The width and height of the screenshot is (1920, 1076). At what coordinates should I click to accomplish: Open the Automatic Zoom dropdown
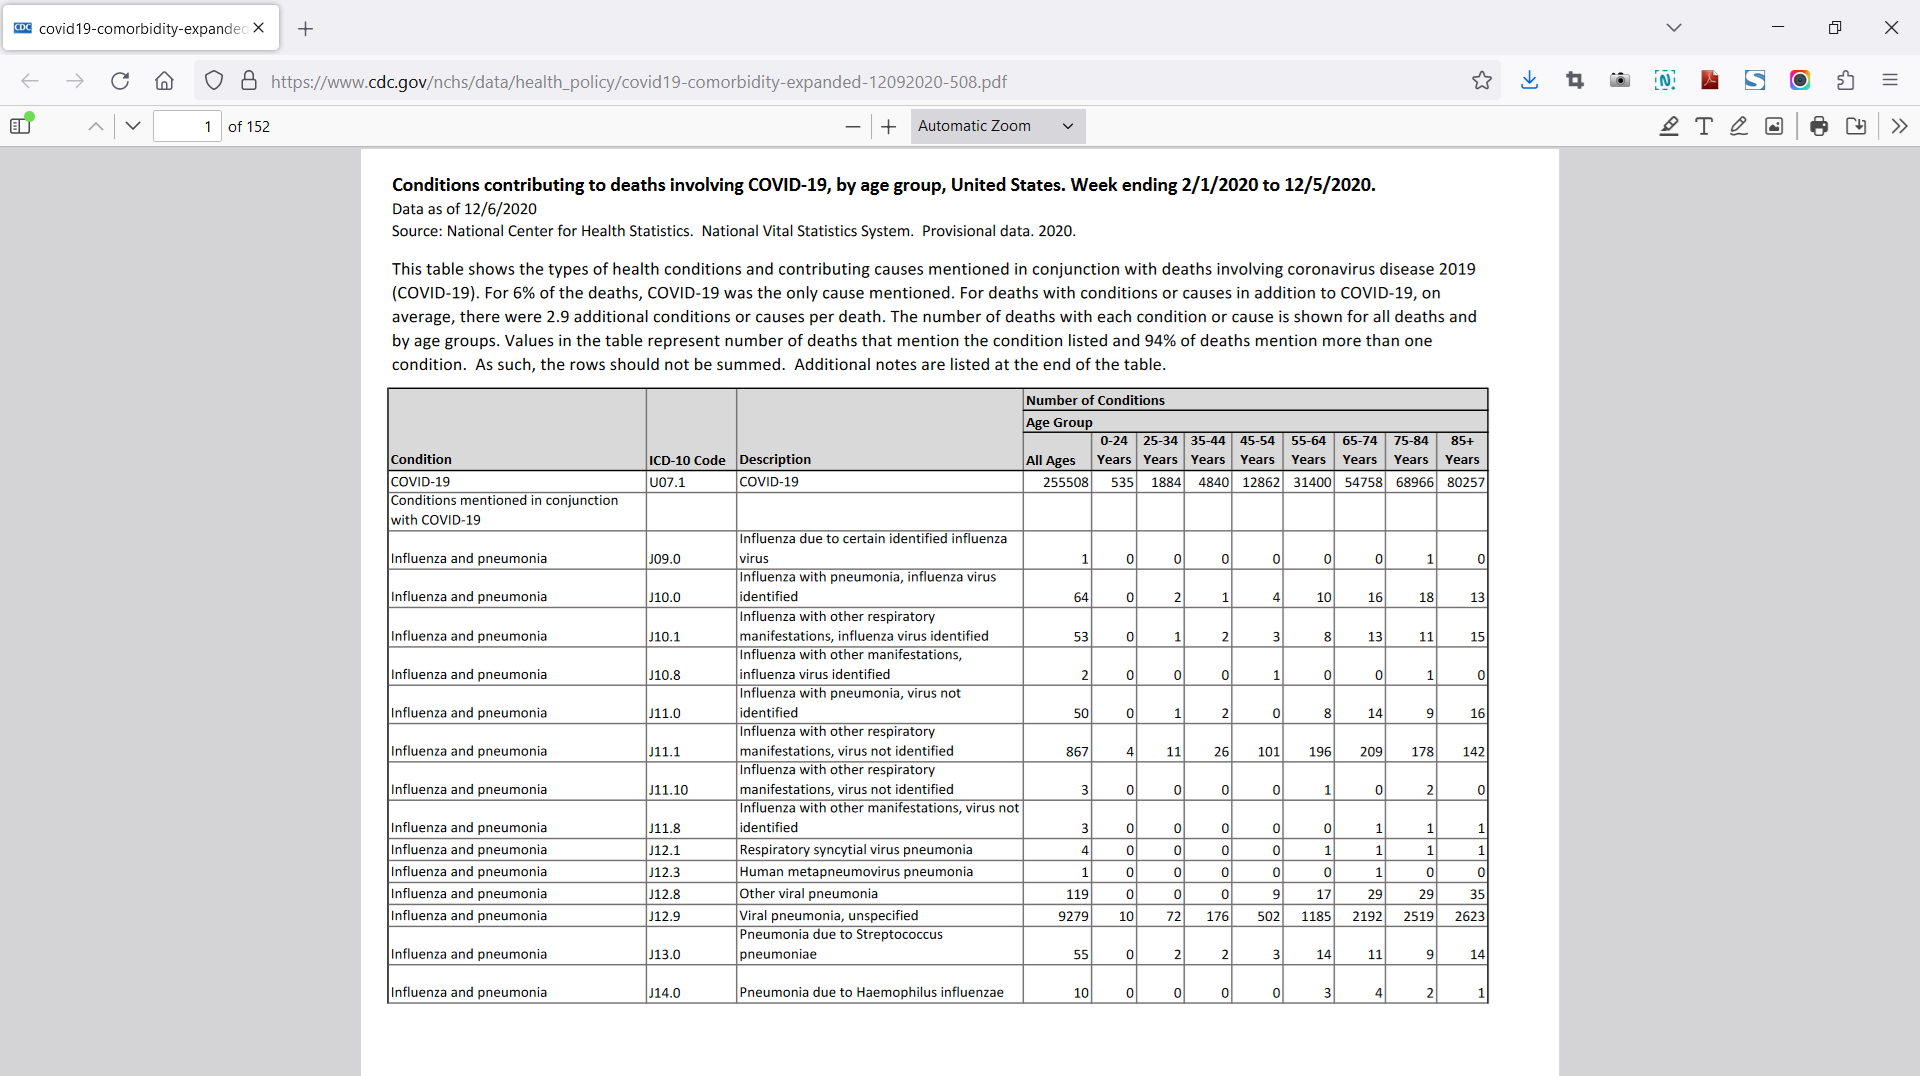pyautogui.click(x=997, y=126)
